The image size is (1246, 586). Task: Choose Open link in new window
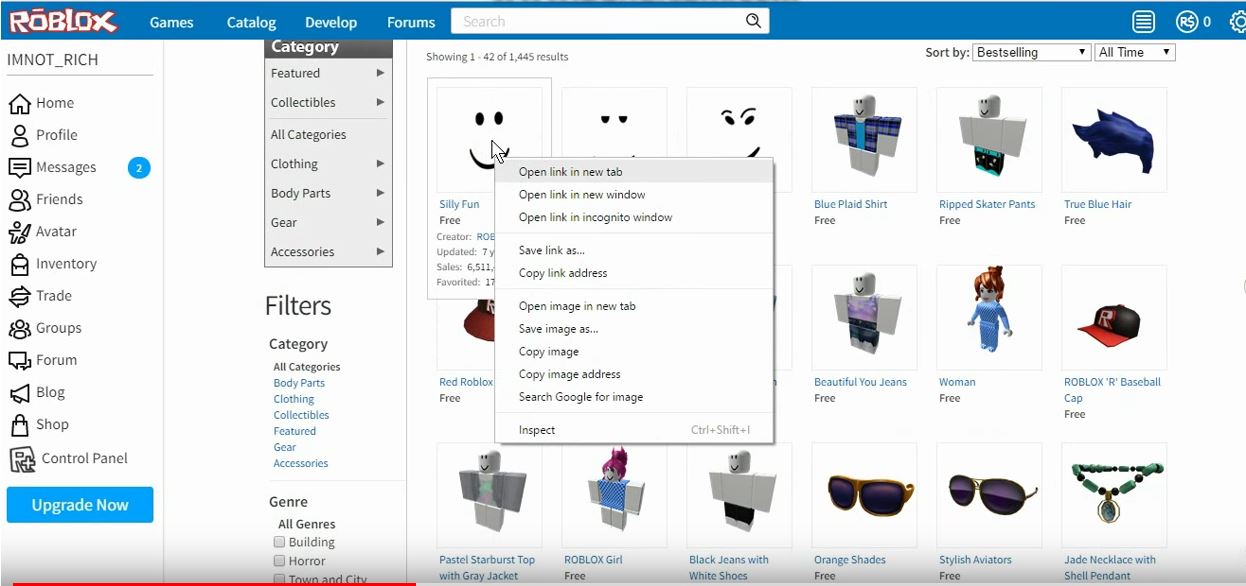(x=634, y=195)
